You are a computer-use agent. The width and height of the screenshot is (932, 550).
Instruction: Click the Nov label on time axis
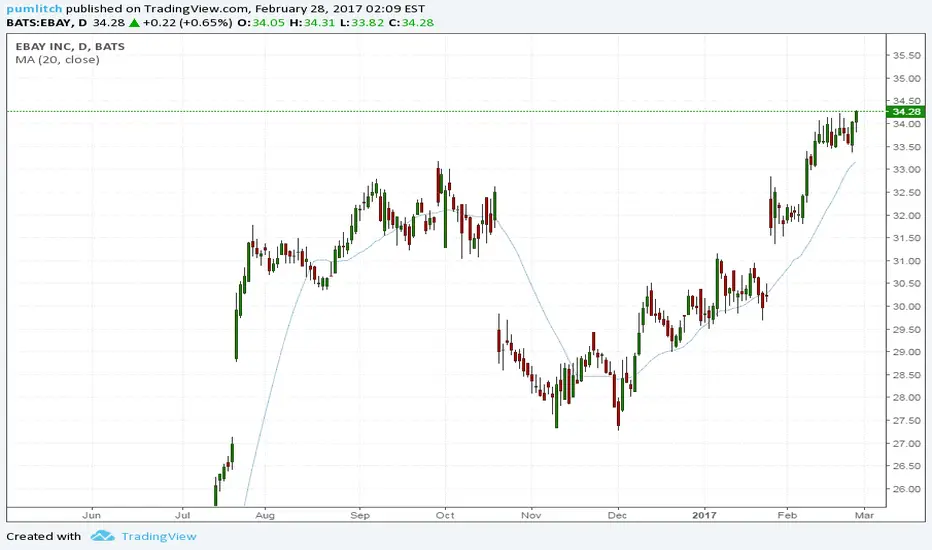point(531,515)
